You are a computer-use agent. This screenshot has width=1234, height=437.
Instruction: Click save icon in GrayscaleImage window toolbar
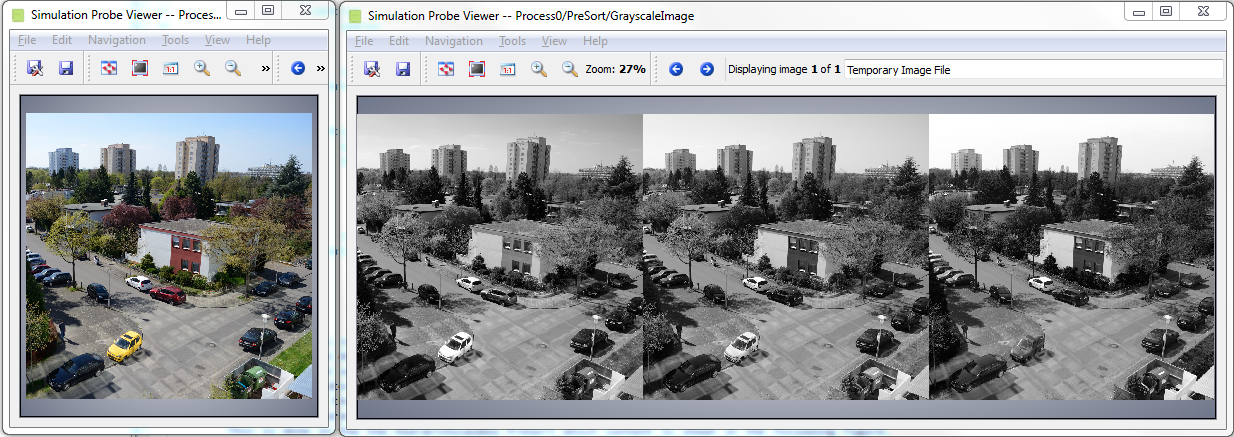[x=403, y=69]
